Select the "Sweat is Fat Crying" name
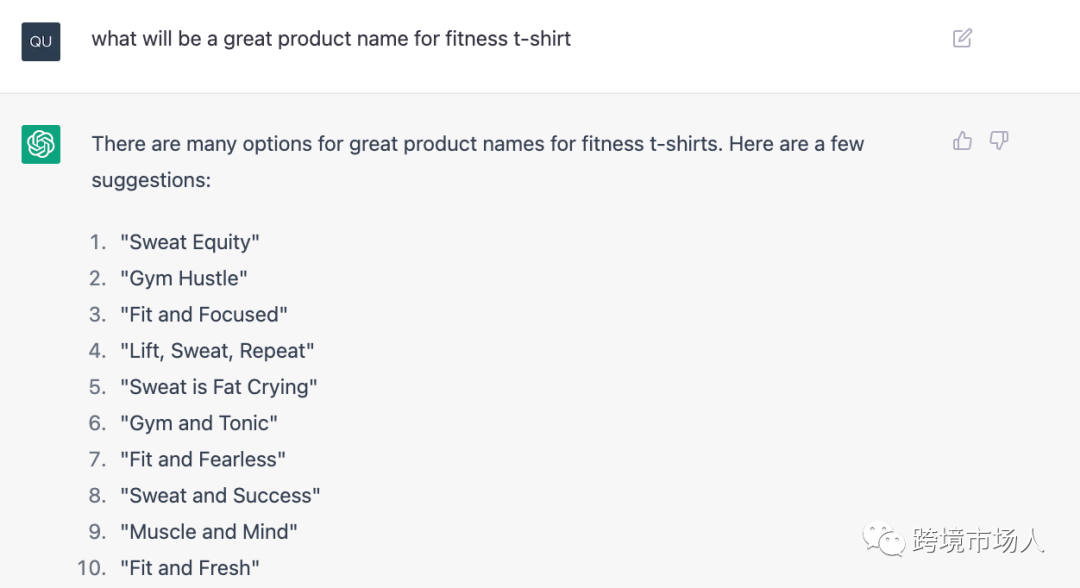 pyautogui.click(x=219, y=387)
